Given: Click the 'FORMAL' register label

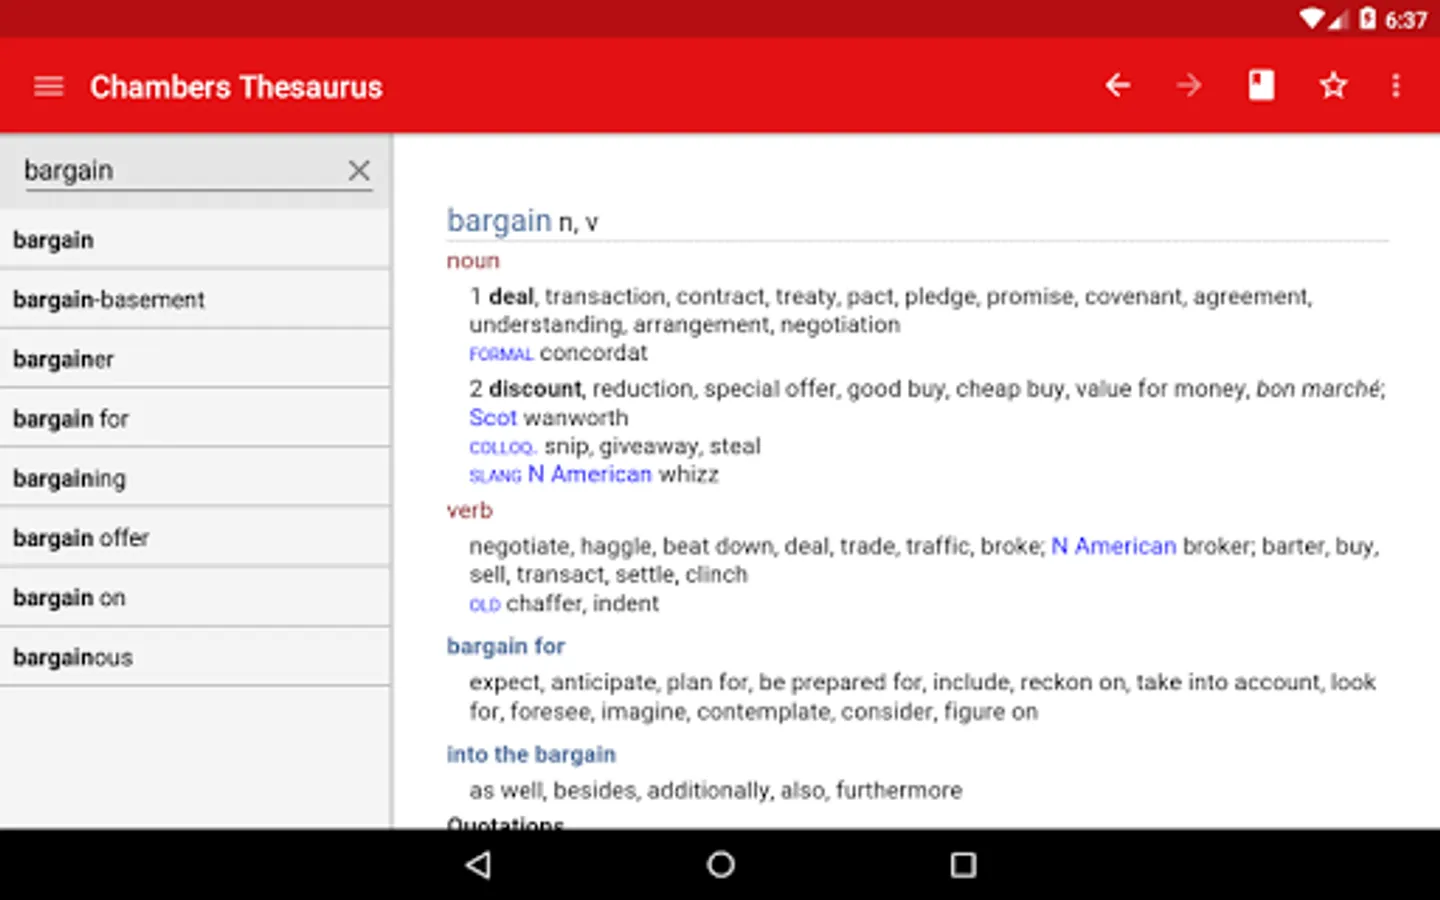Looking at the screenshot, I should (x=501, y=354).
